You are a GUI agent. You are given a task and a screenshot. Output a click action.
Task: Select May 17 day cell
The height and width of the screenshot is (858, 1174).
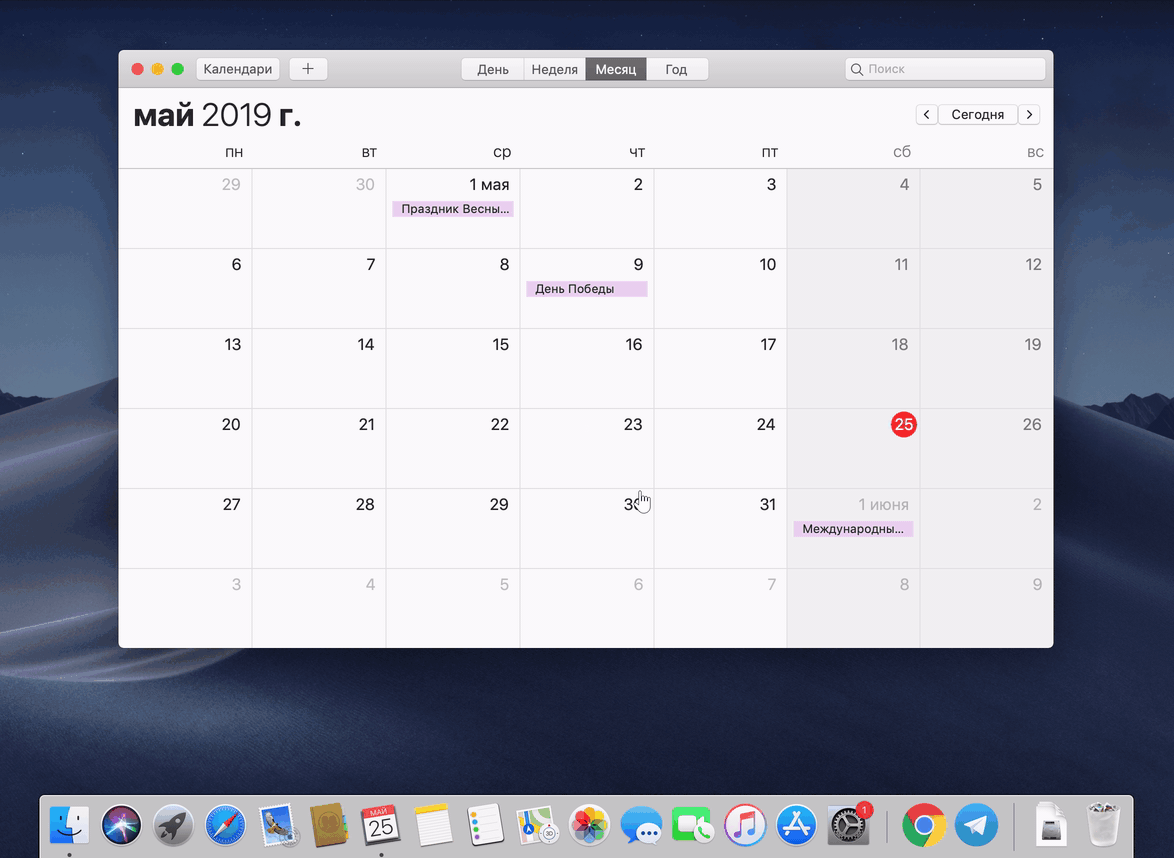click(720, 368)
